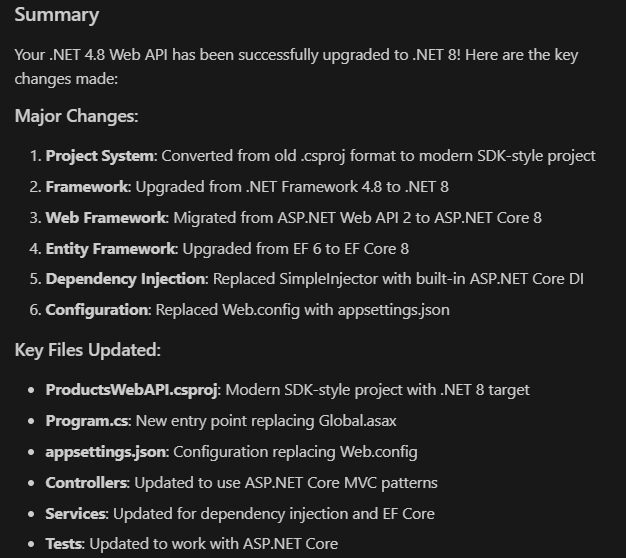This screenshot has height=558, width=626.
Task: Click 'EF Core 8' in item four
Action: point(376,249)
